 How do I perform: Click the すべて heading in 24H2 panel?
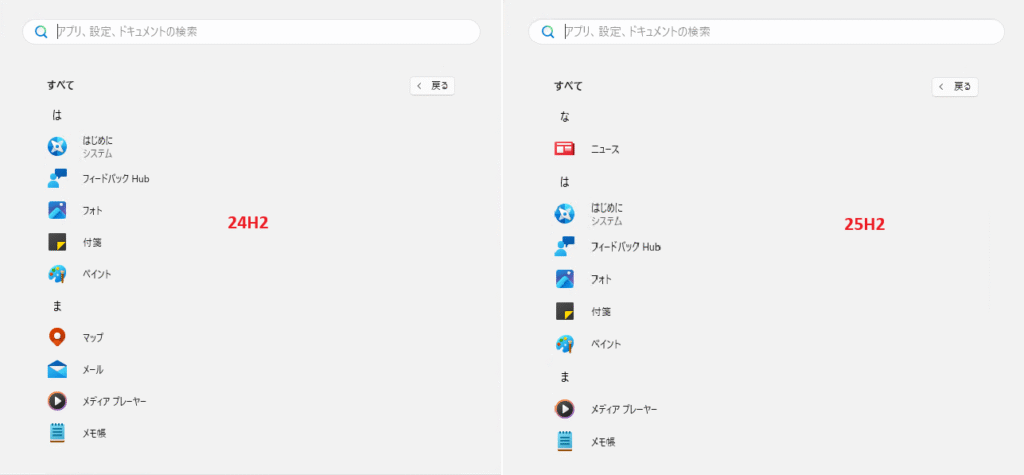(60, 84)
